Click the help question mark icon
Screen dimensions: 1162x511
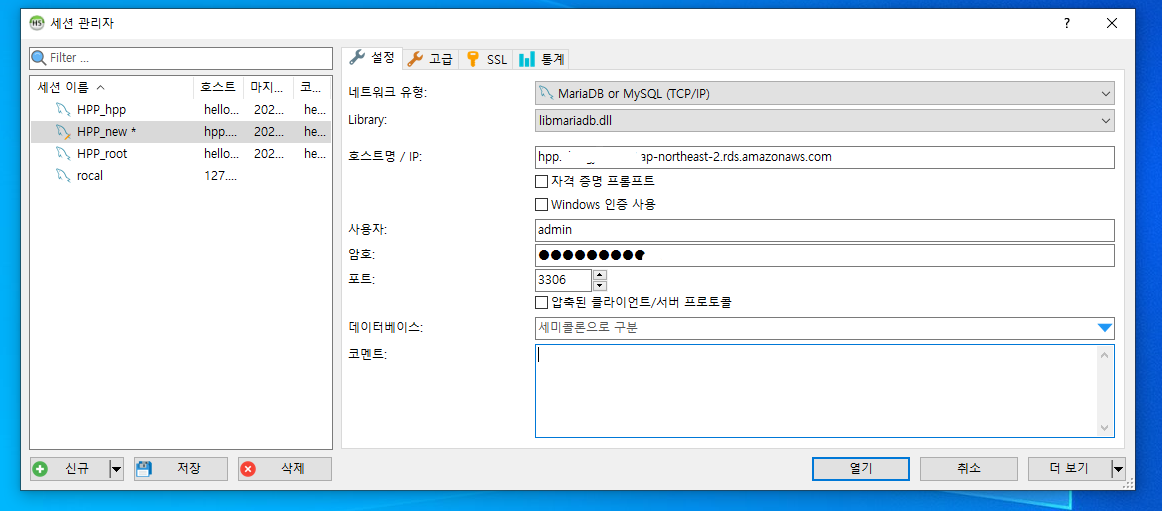click(x=1067, y=23)
